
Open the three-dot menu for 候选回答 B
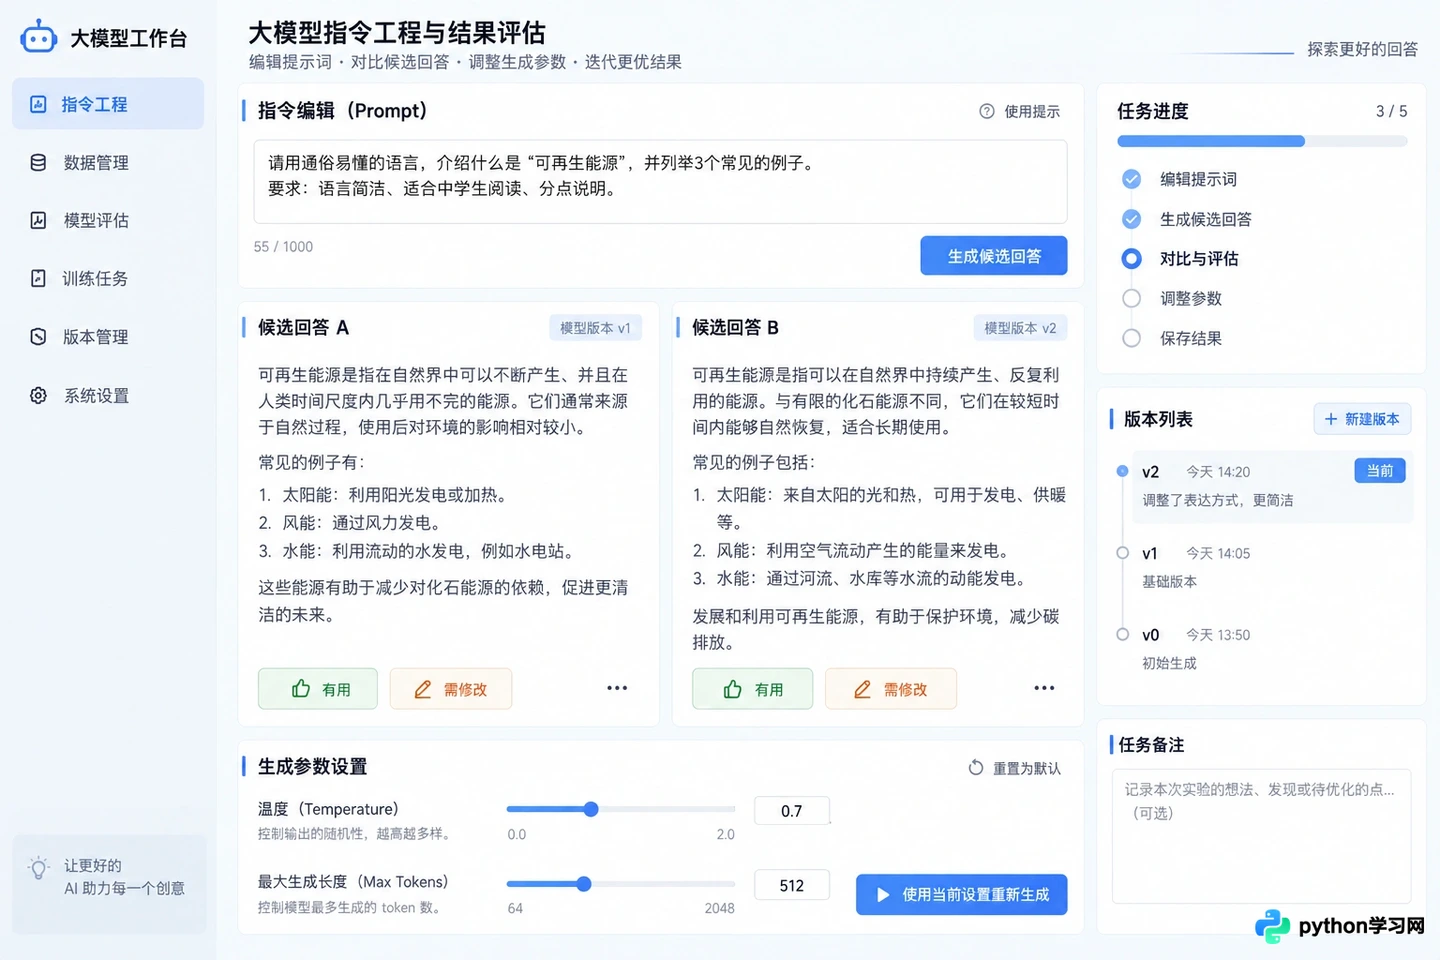(x=1044, y=688)
